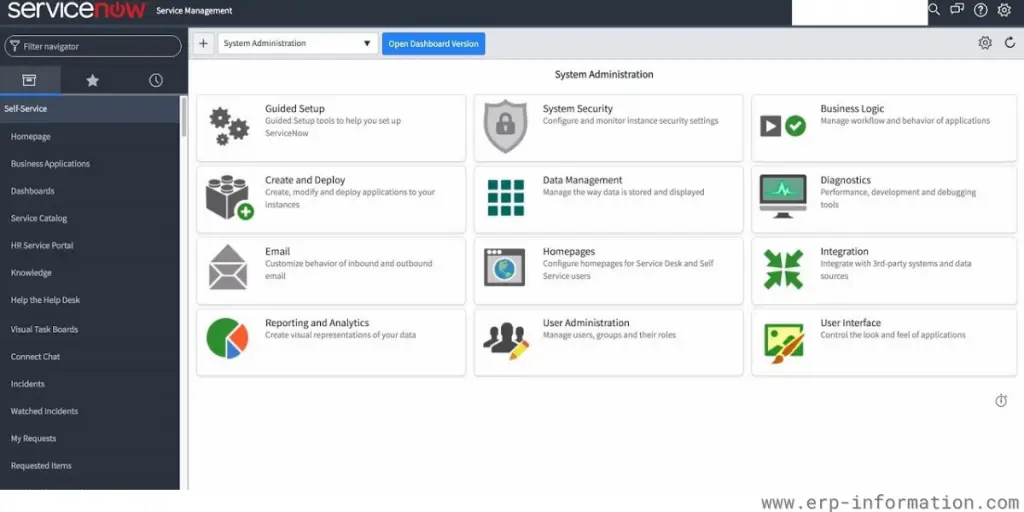The height and width of the screenshot is (512, 1024).
Task: Click the Data Management grid icon
Action: click(505, 197)
